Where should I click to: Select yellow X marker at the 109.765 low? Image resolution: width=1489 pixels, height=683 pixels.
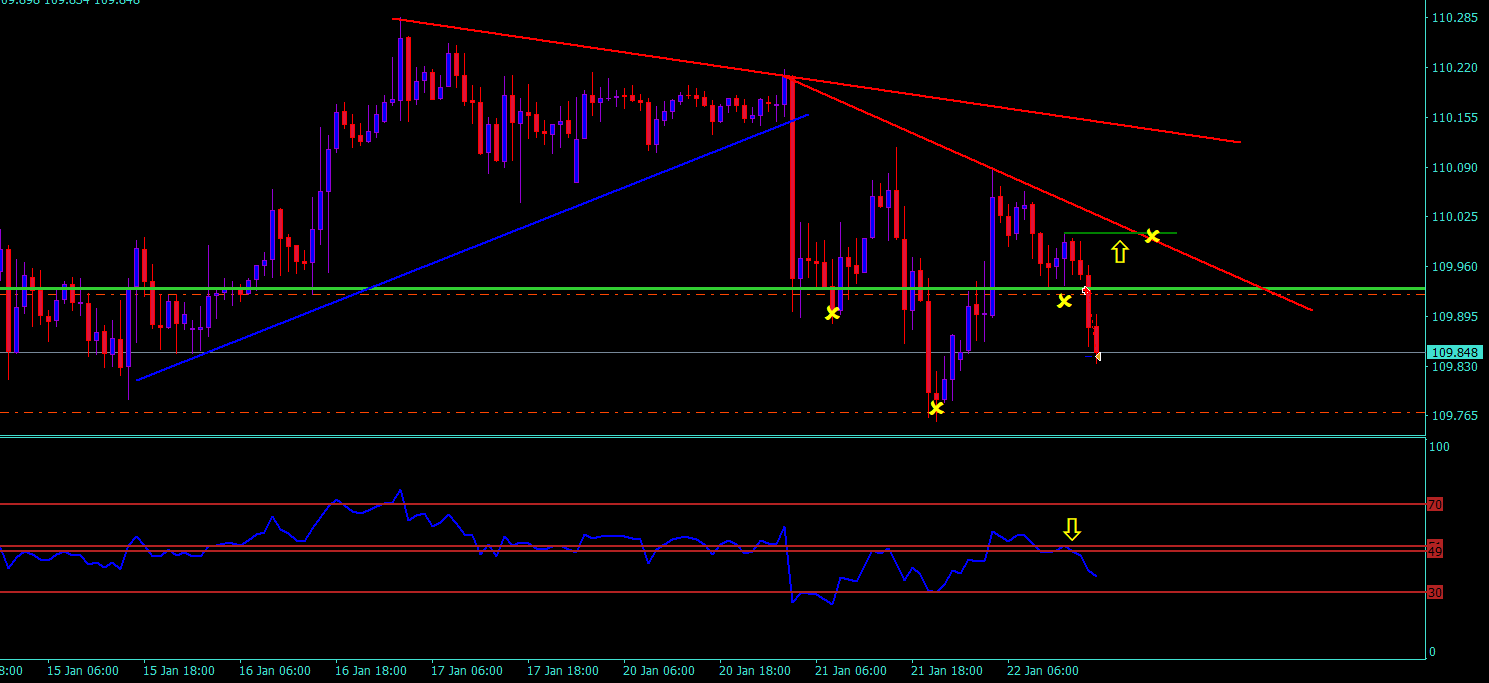(936, 408)
